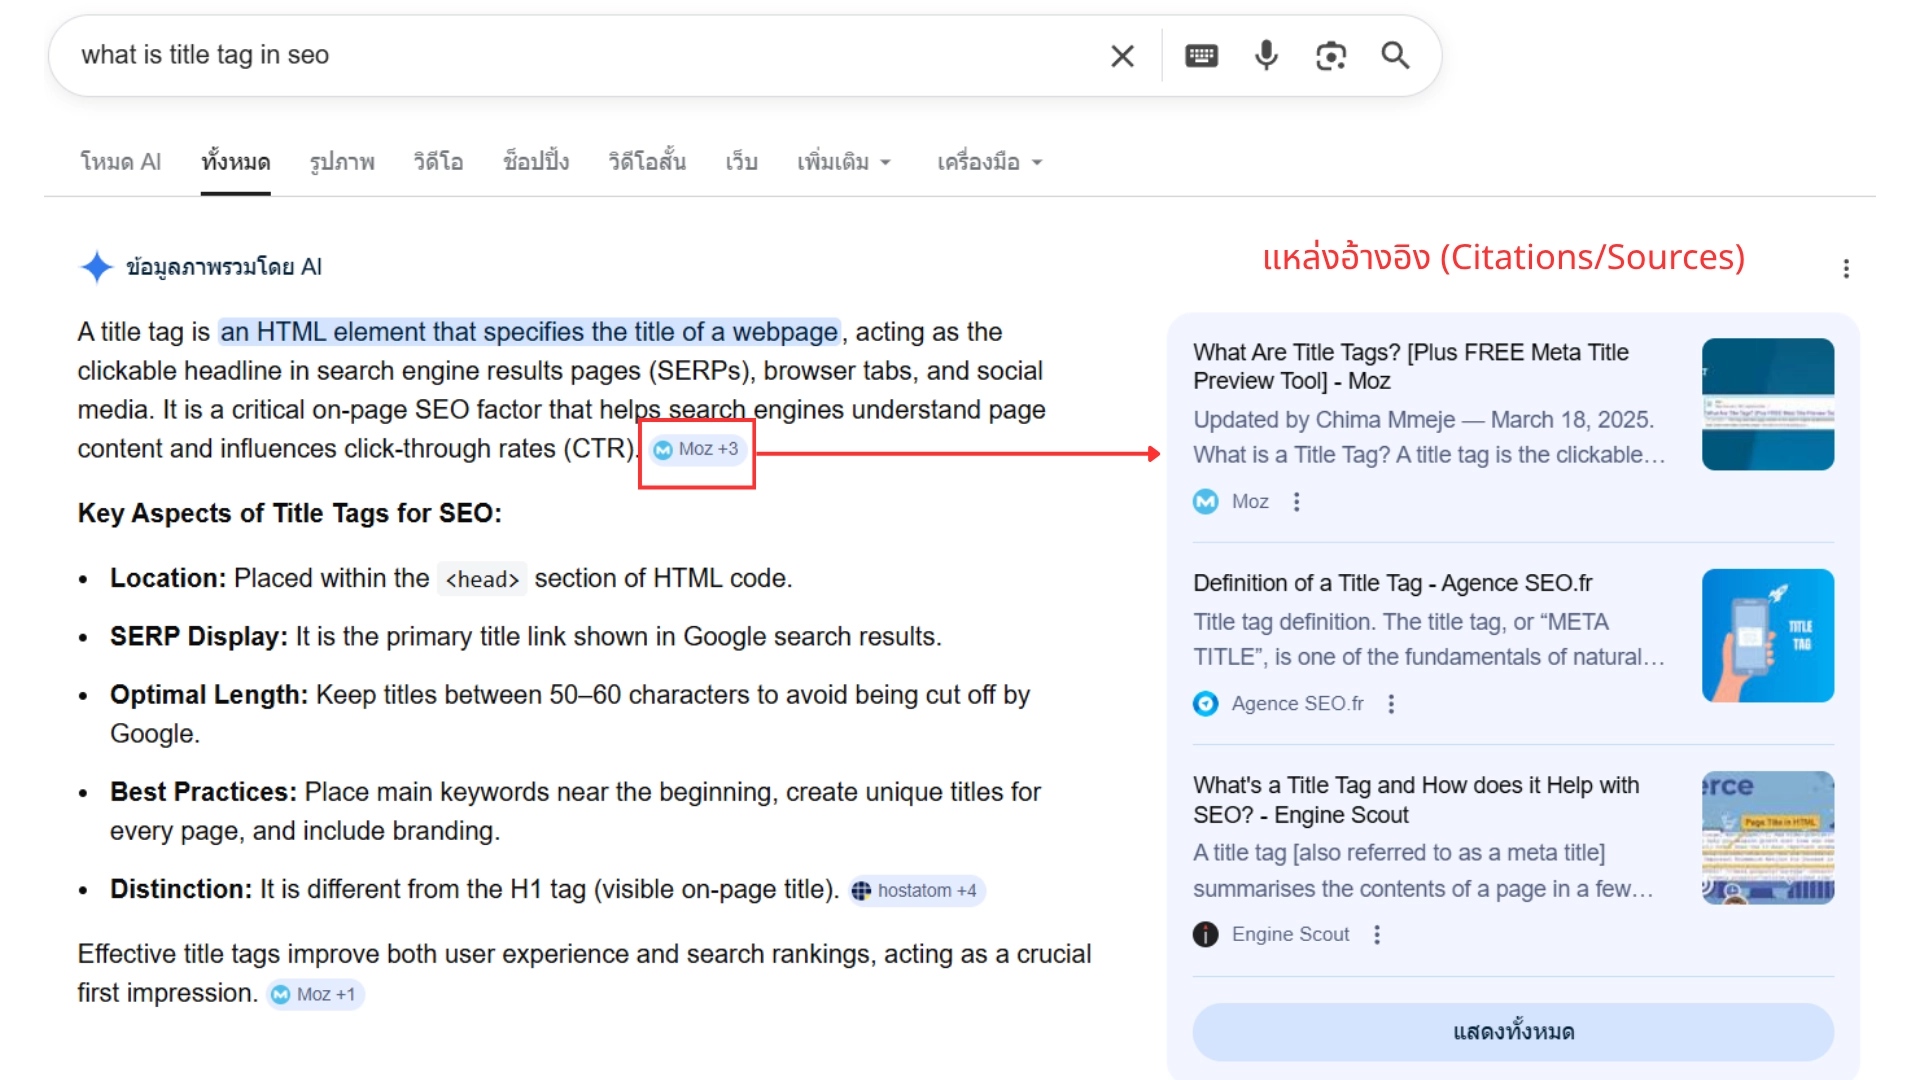
Task: Click the magnifying glass search icon
Action: [1395, 55]
